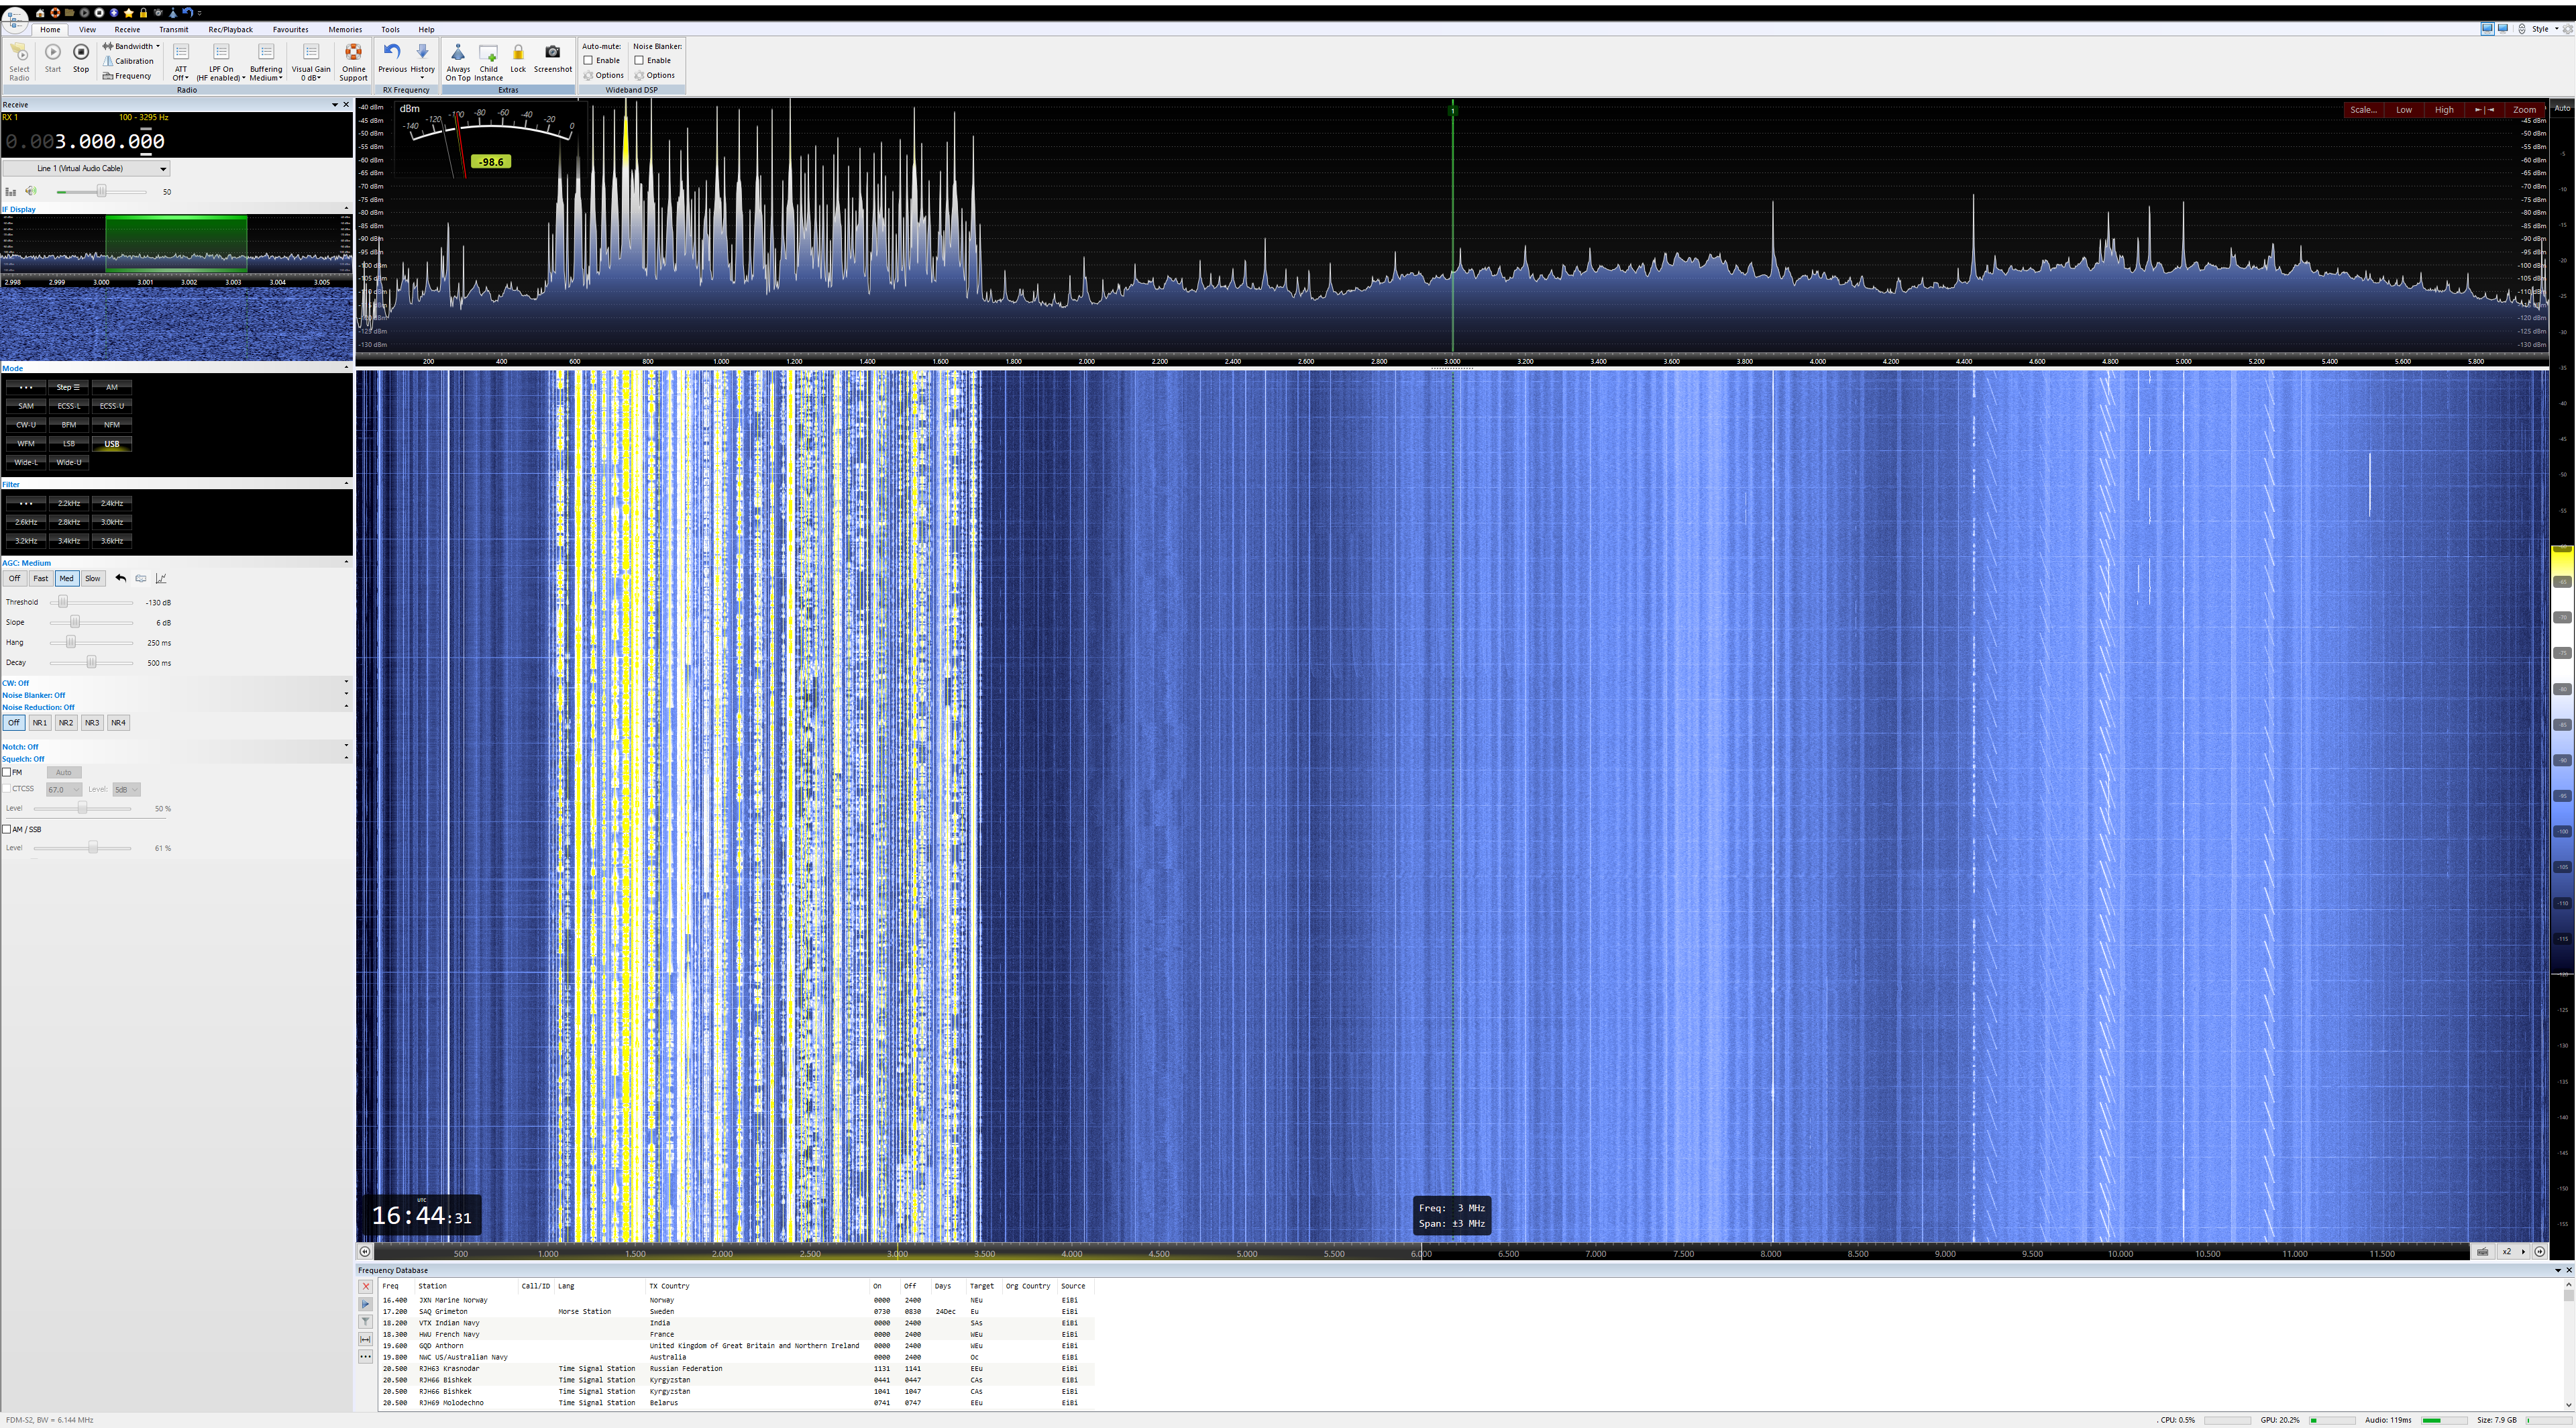Adjust the AGC Threshold slider

[x=63, y=603]
